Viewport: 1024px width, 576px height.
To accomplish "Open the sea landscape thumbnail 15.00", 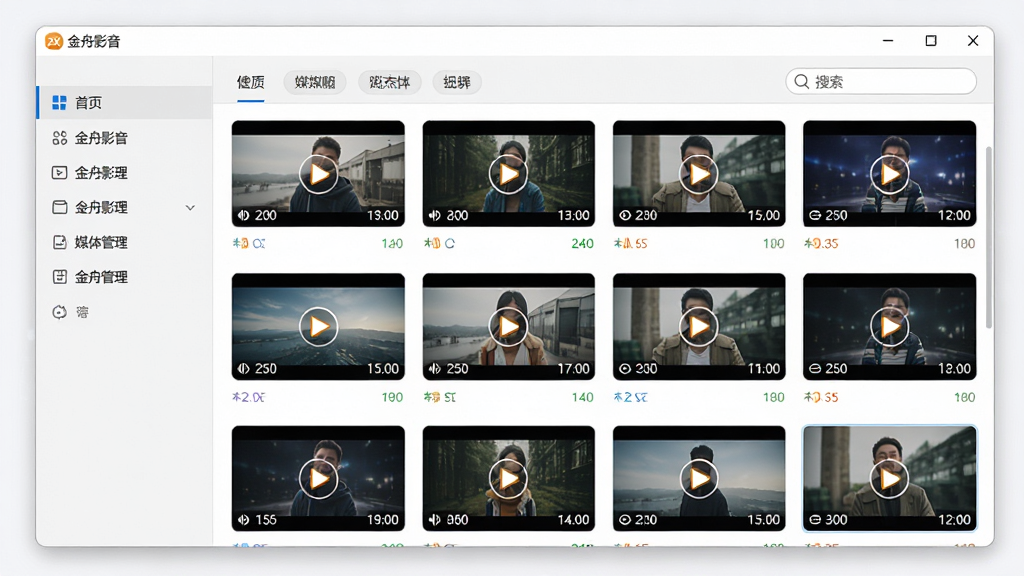I will pos(318,327).
